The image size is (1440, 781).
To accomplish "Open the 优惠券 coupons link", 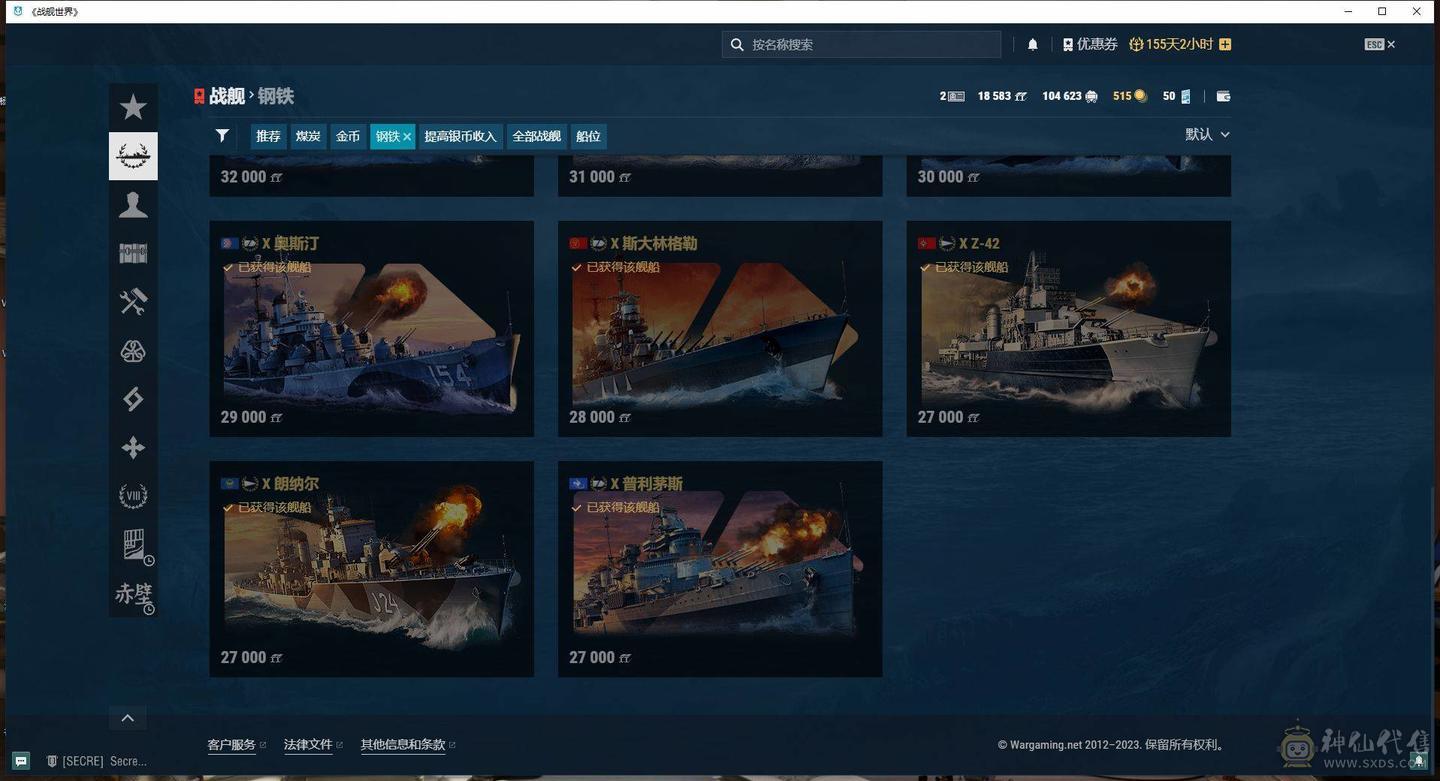I will [1097, 44].
